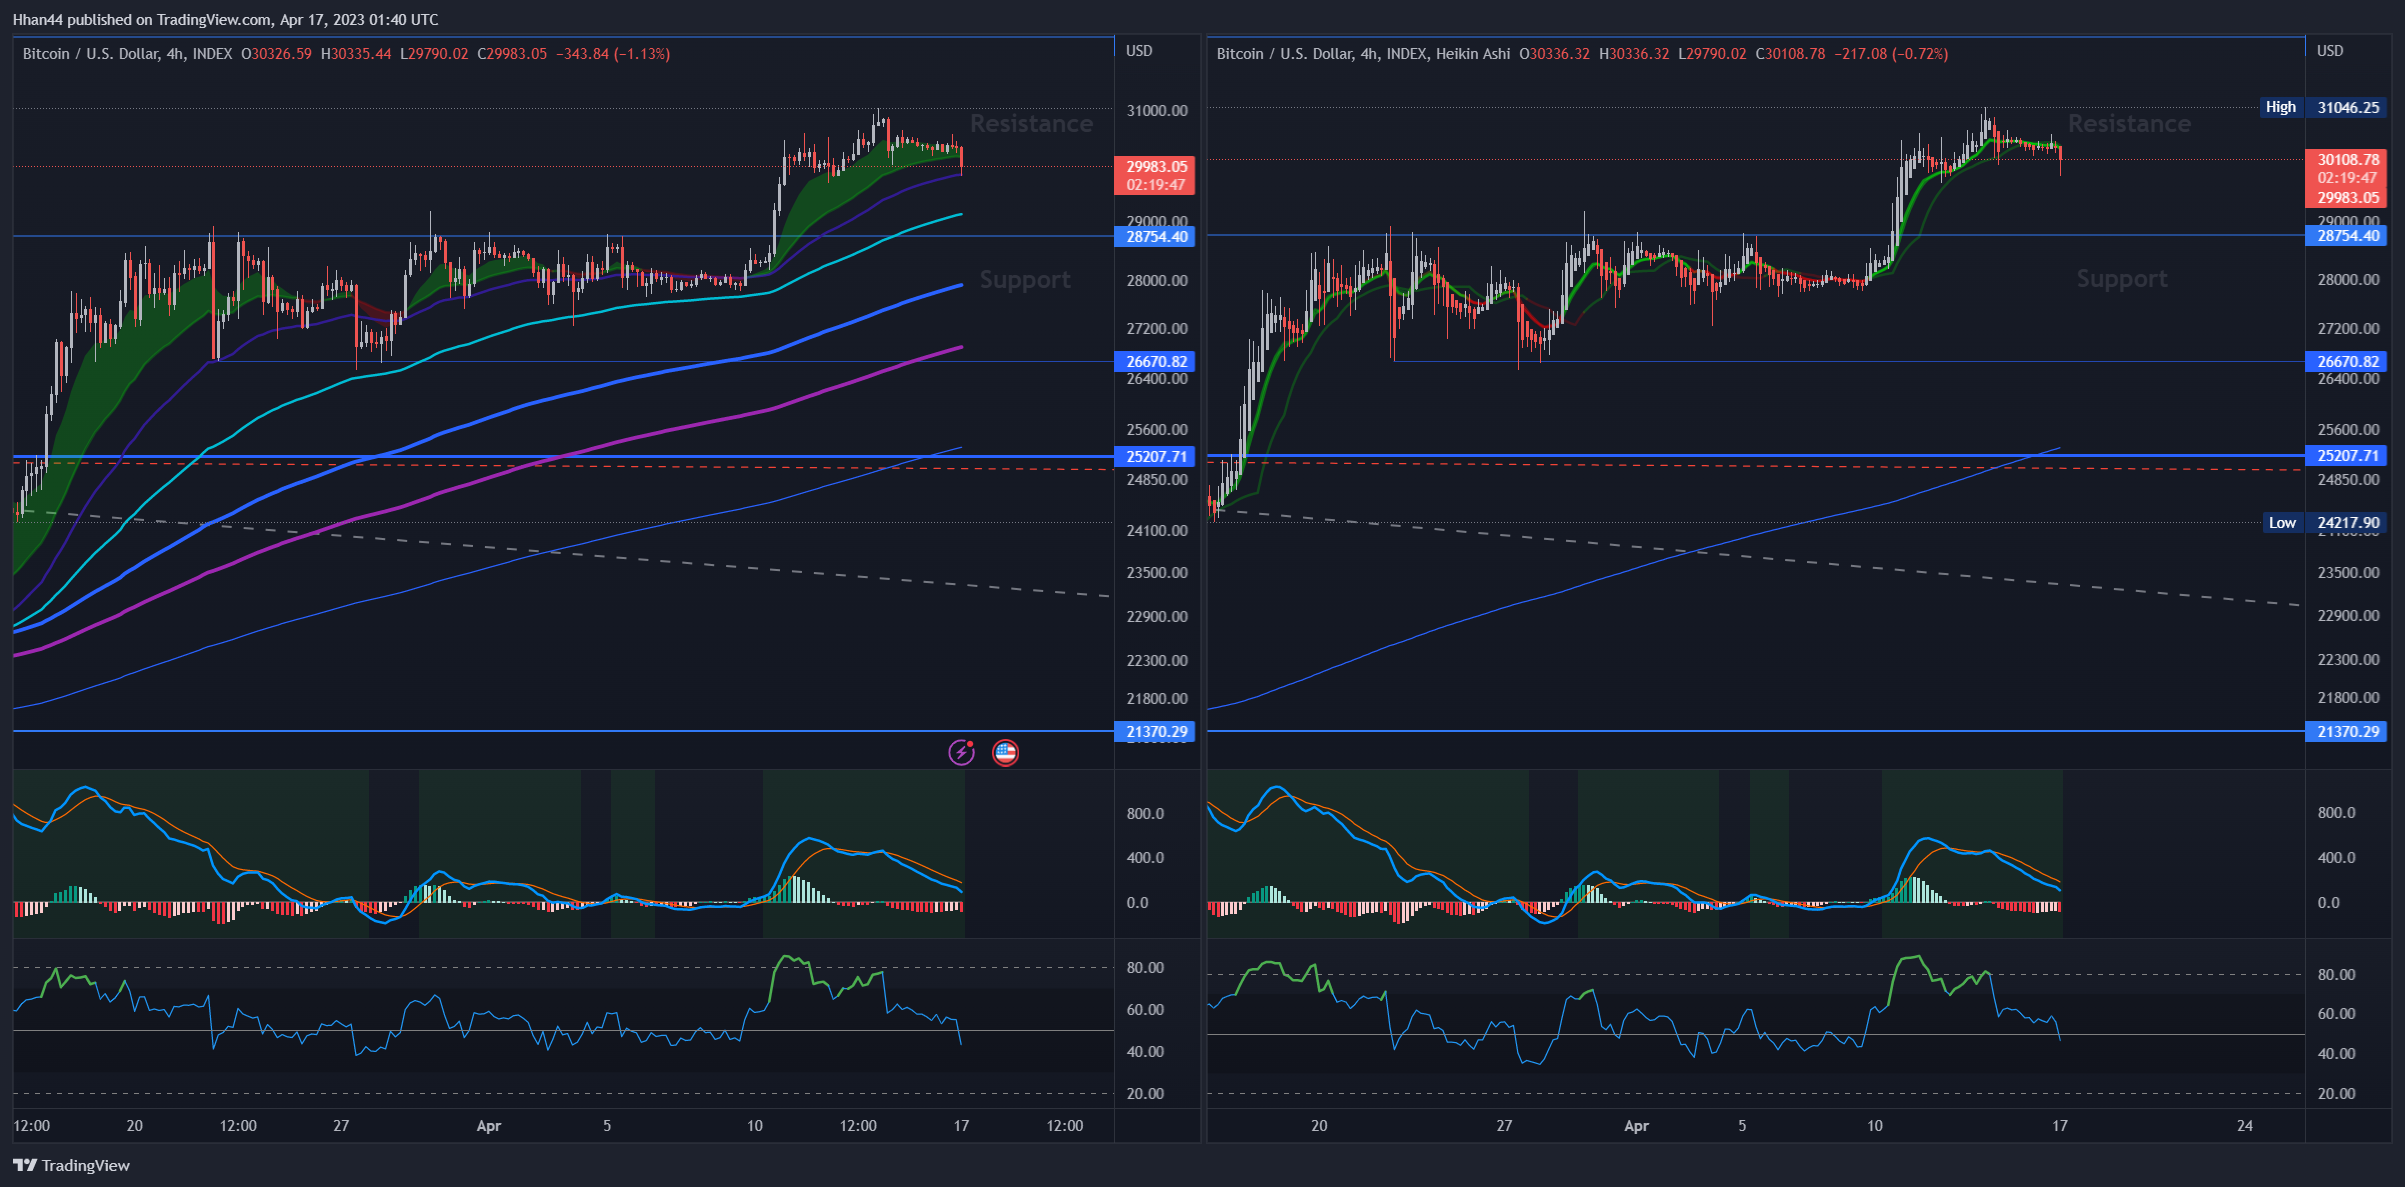Click the left chart Support label
The height and width of the screenshot is (1187, 2405).
coord(1025,279)
